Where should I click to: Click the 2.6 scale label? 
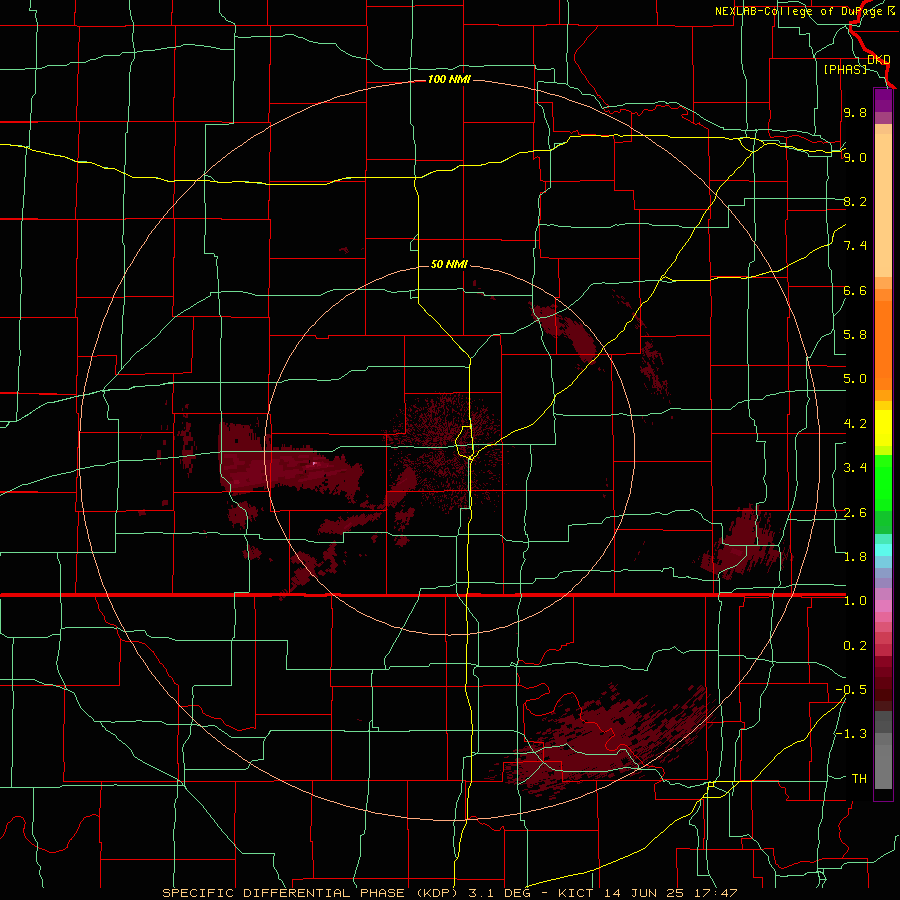[x=855, y=513]
